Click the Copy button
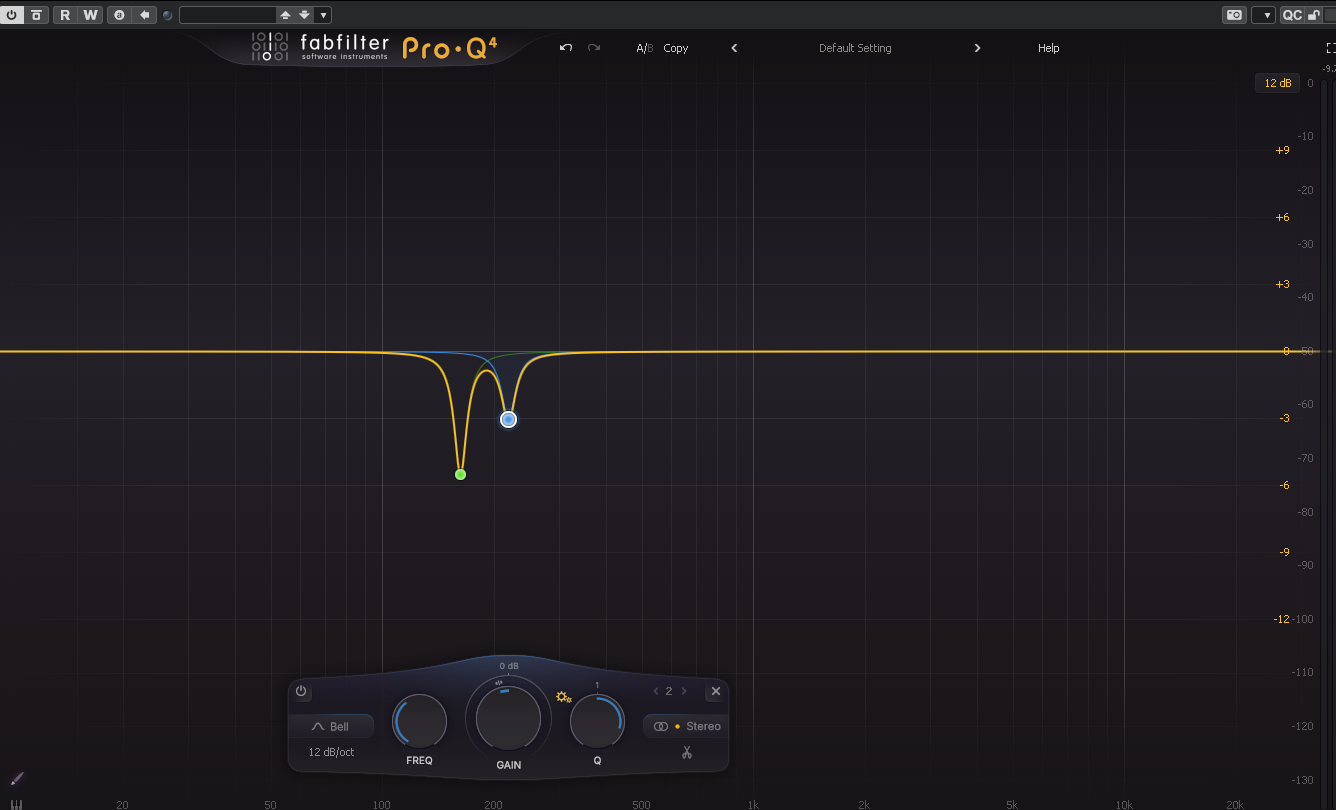Viewport: 1336px width, 810px height. tap(676, 48)
